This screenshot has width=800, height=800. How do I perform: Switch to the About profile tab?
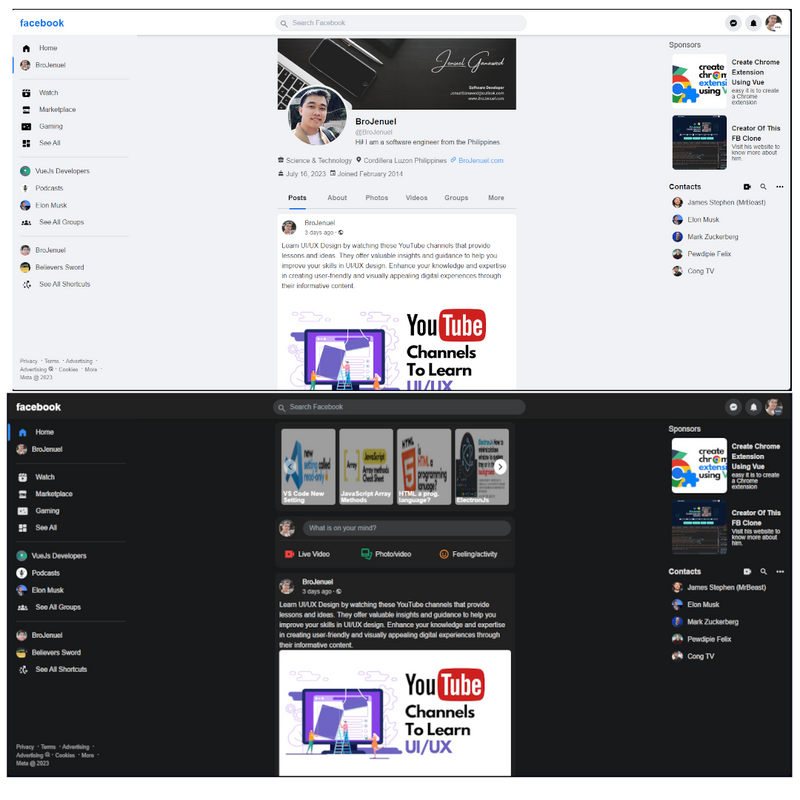pyautogui.click(x=337, y=198)
